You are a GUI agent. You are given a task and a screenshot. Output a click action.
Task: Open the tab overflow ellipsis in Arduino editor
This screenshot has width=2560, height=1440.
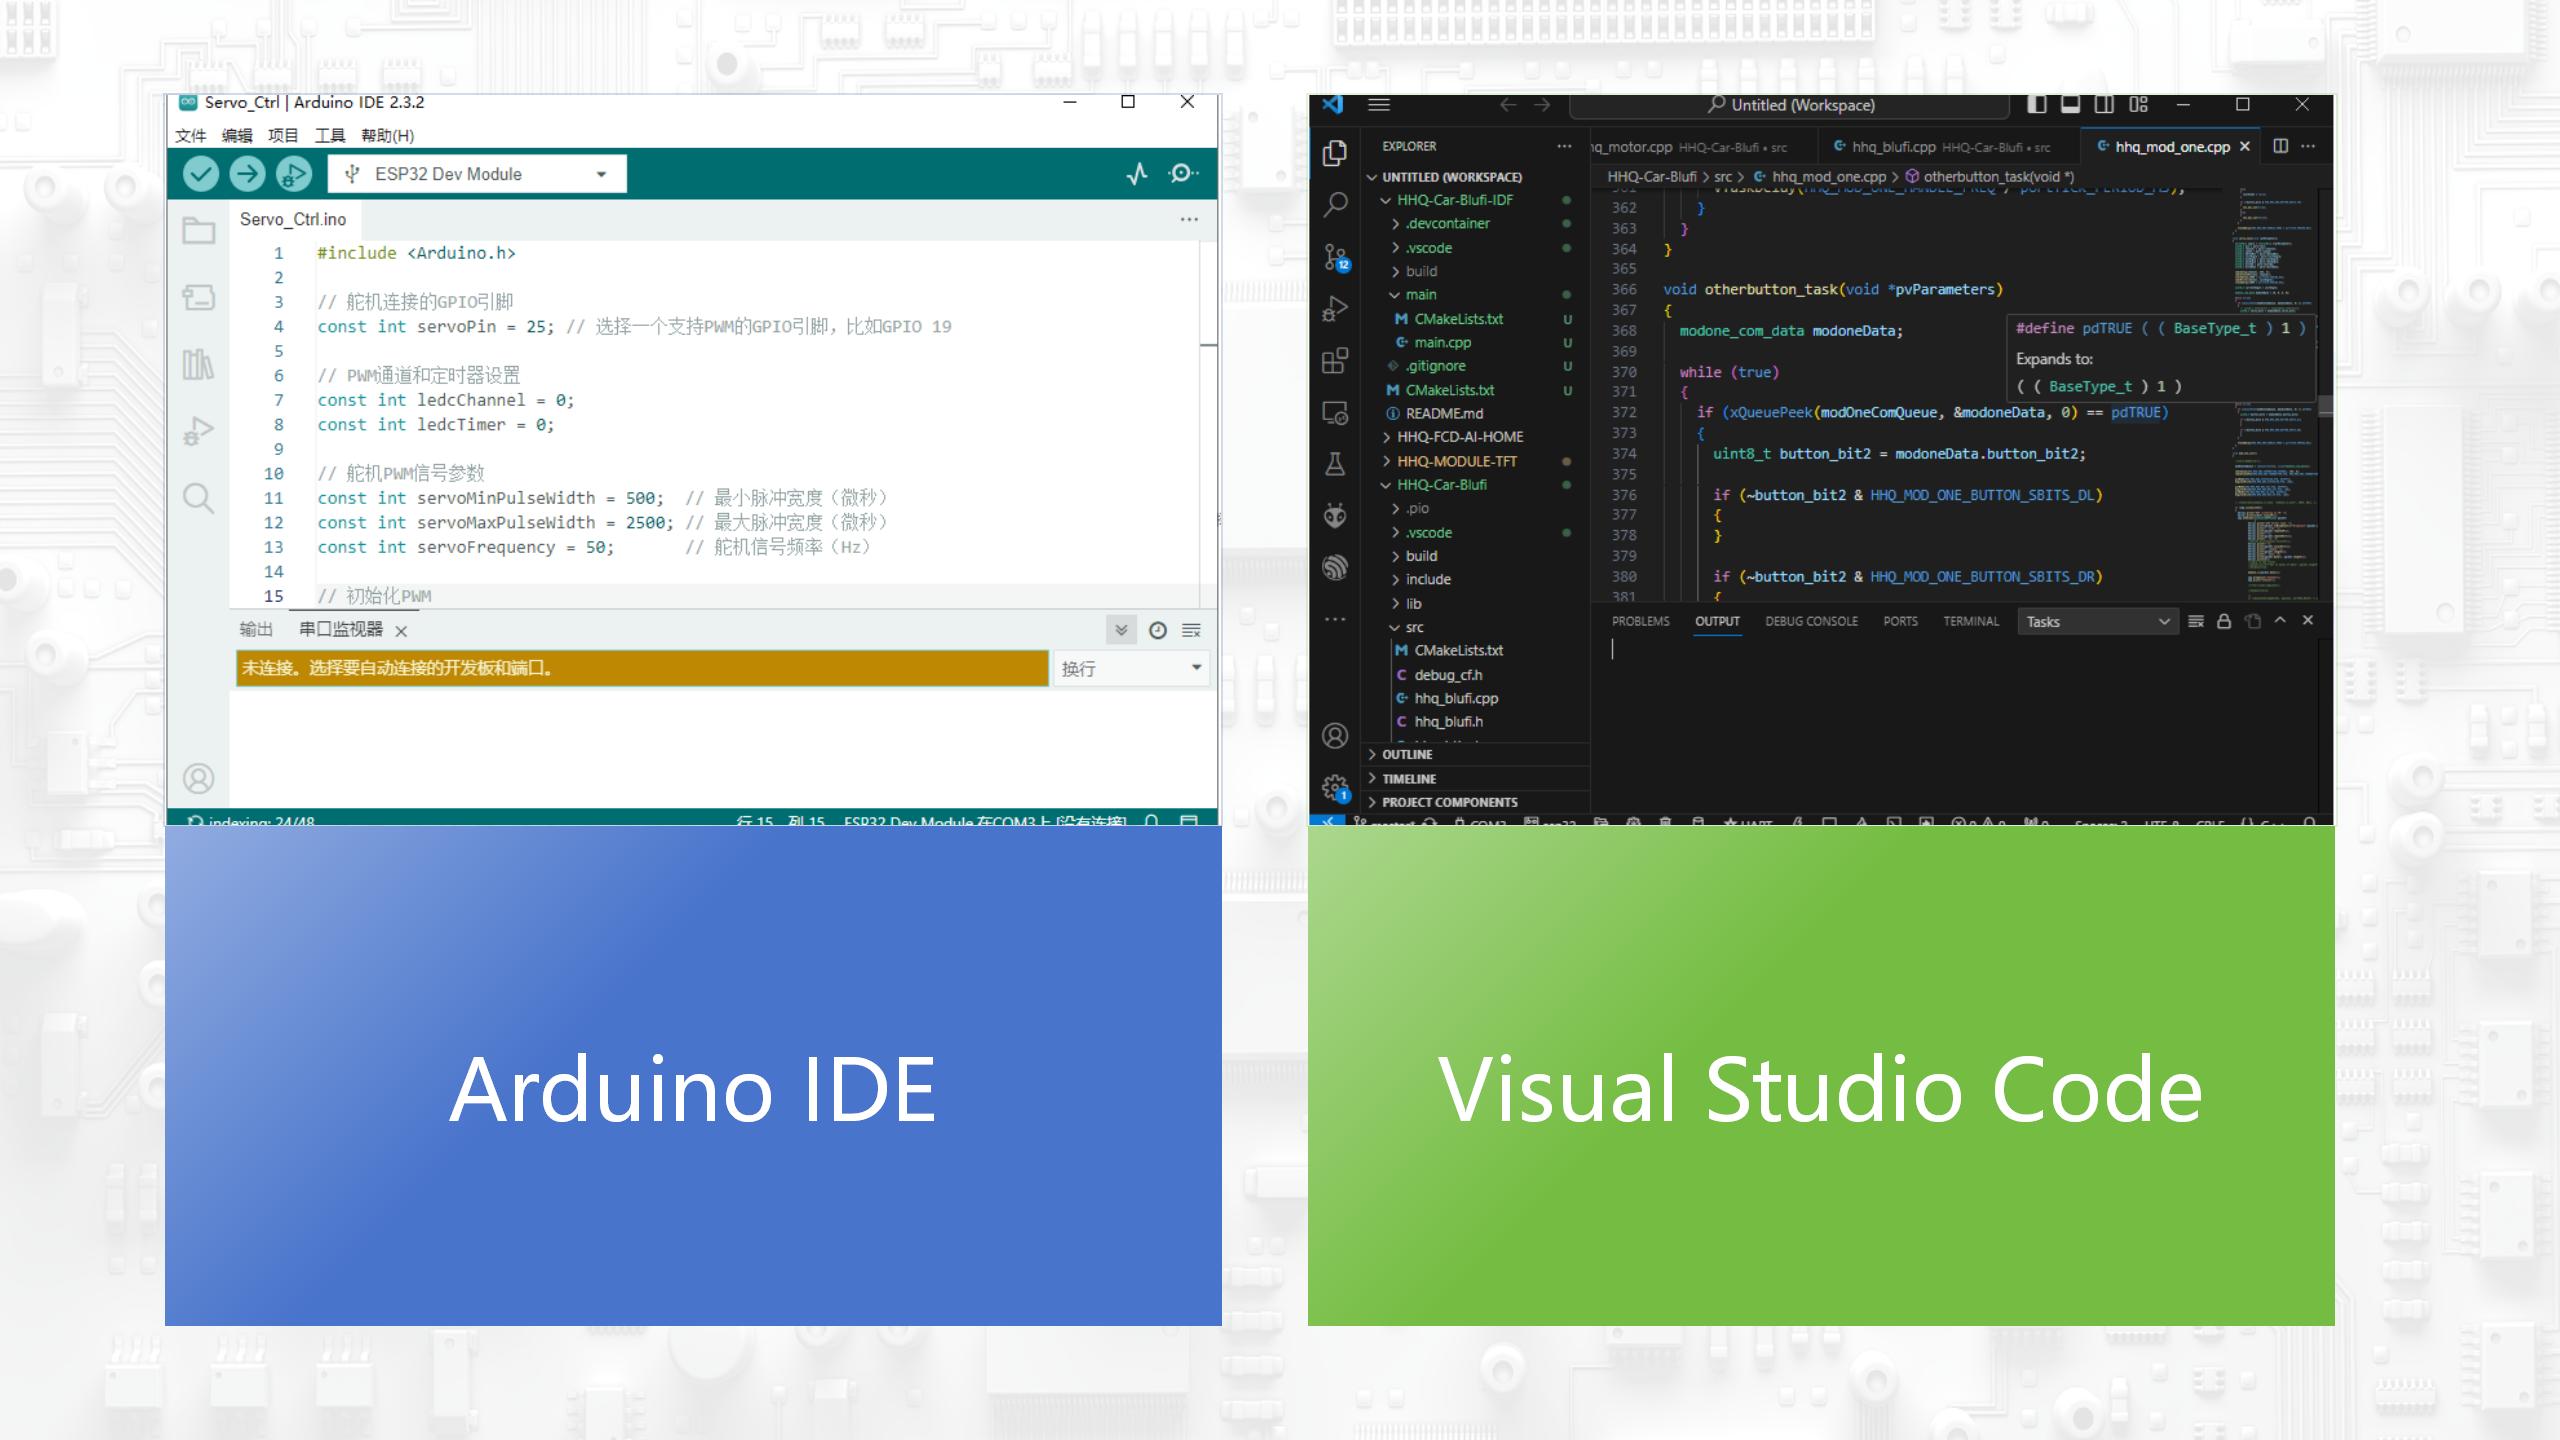[x=1189, y=219]
